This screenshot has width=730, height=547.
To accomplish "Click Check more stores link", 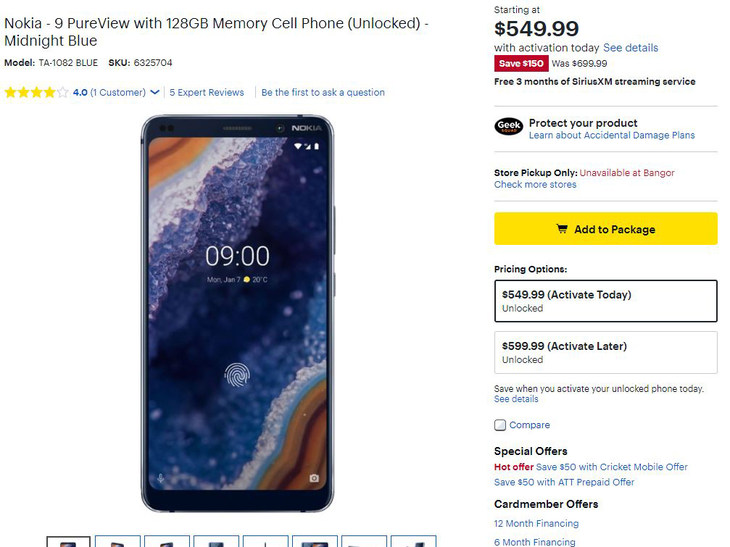I will click(x=535, y=184).
